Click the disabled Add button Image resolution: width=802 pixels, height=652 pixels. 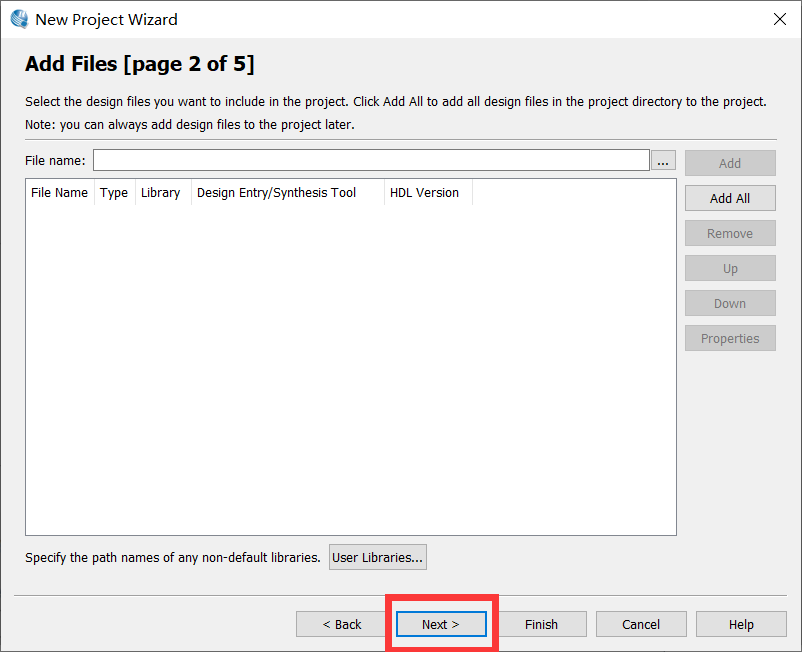tap(730, 163)
